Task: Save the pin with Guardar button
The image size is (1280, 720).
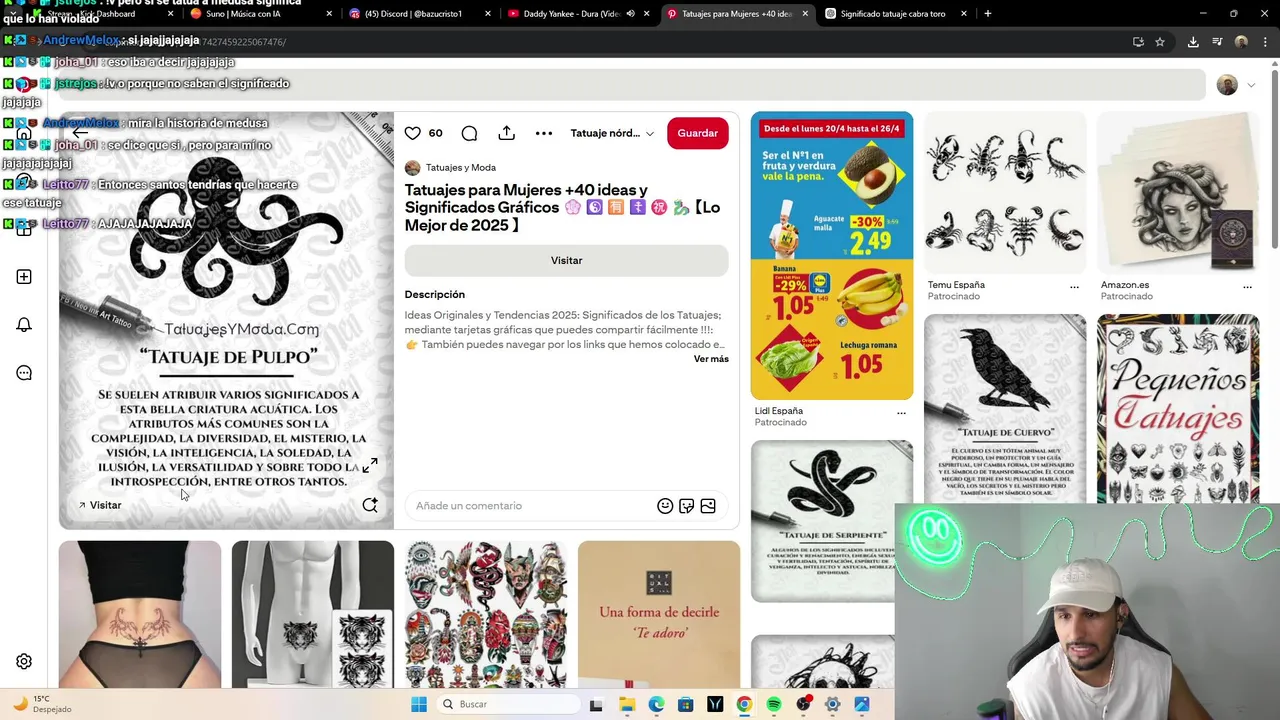Action: pos(698,133)
